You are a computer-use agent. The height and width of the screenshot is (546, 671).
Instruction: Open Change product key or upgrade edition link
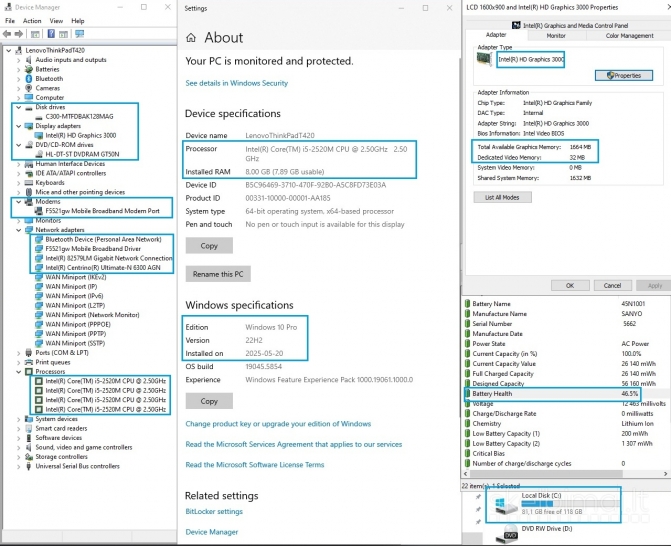[x=278, y=424]
